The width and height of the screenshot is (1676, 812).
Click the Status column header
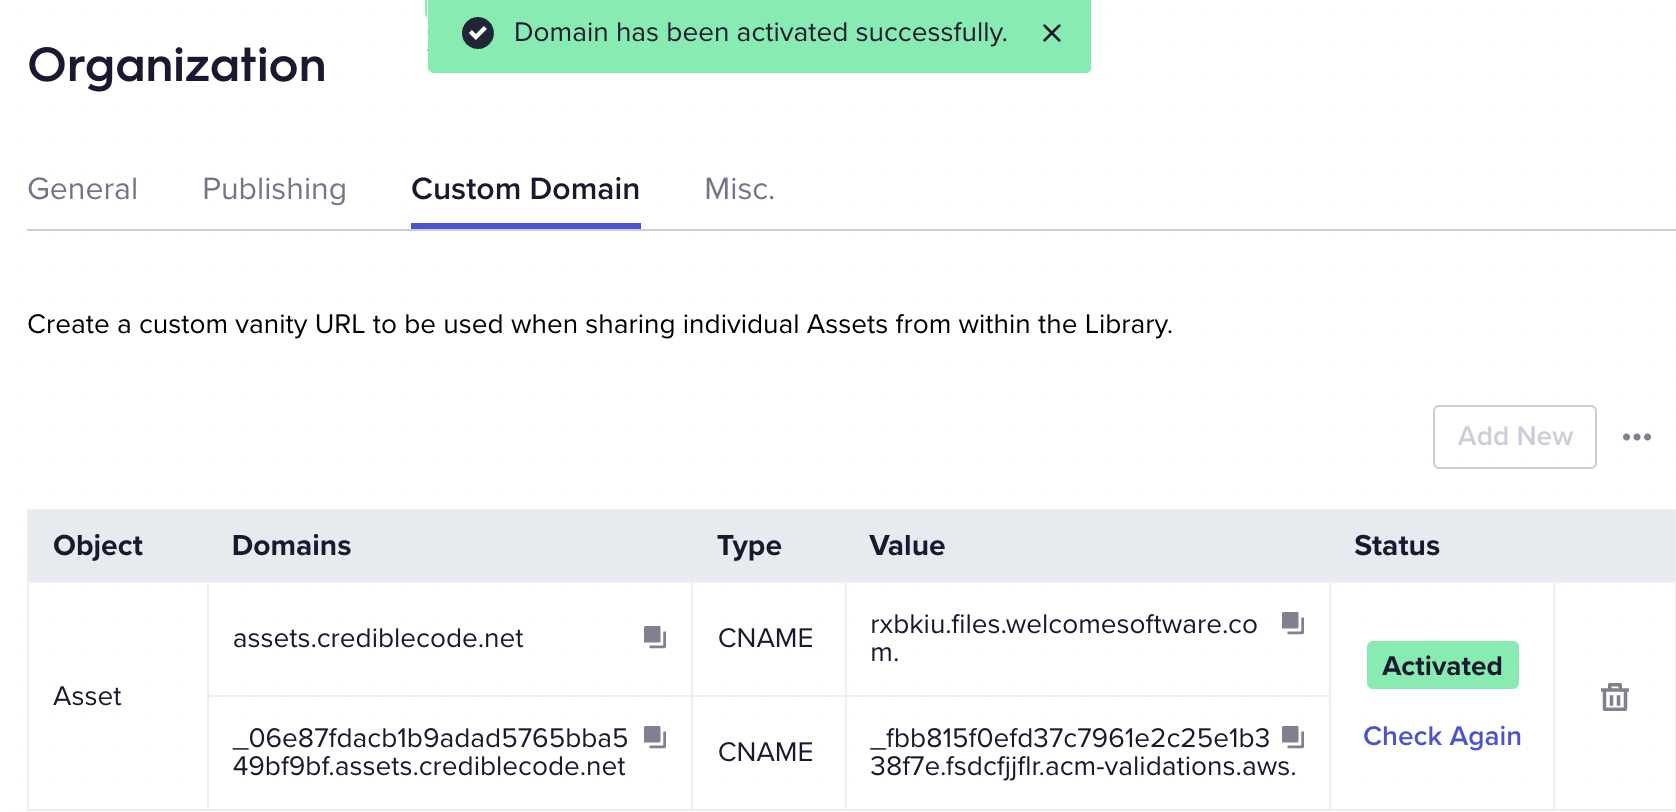pyautogui.click(x=1397, y=545)
